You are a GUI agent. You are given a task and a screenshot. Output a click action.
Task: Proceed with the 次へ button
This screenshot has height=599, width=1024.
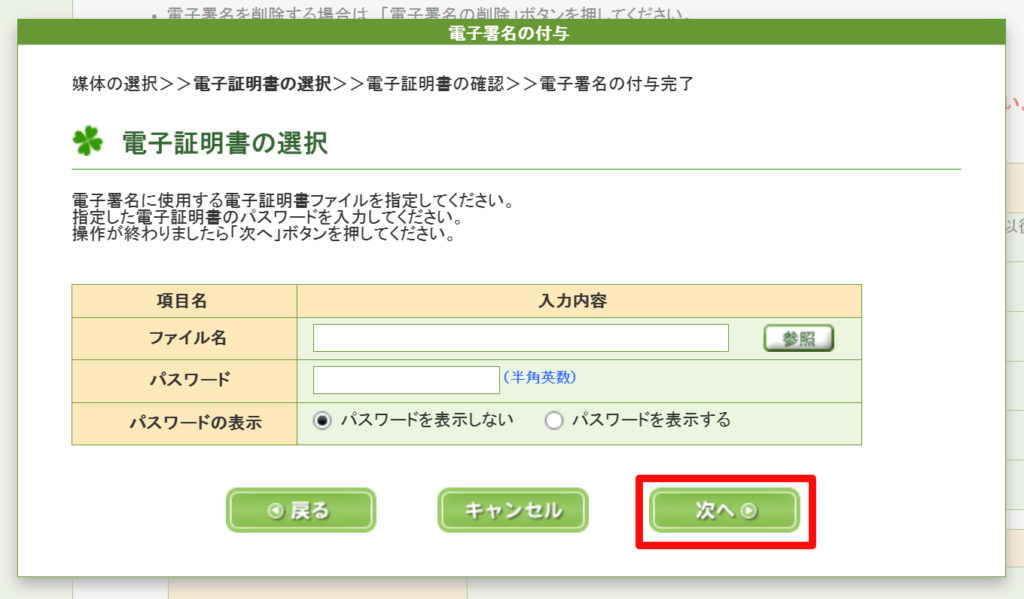[725, 511]
